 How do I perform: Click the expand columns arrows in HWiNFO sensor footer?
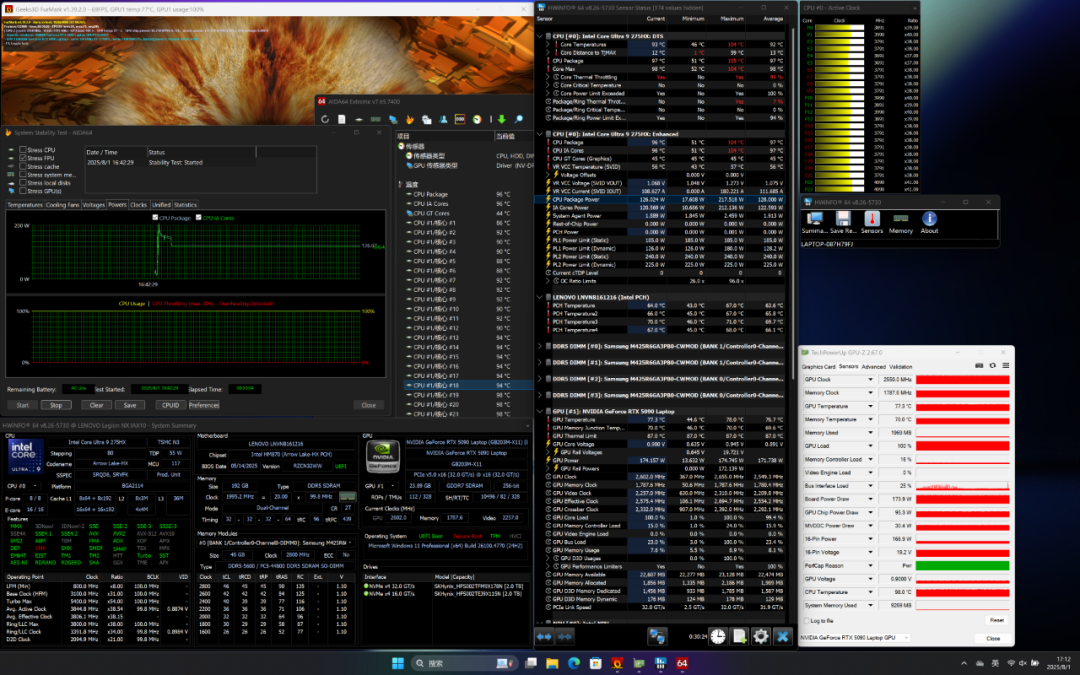545,637
